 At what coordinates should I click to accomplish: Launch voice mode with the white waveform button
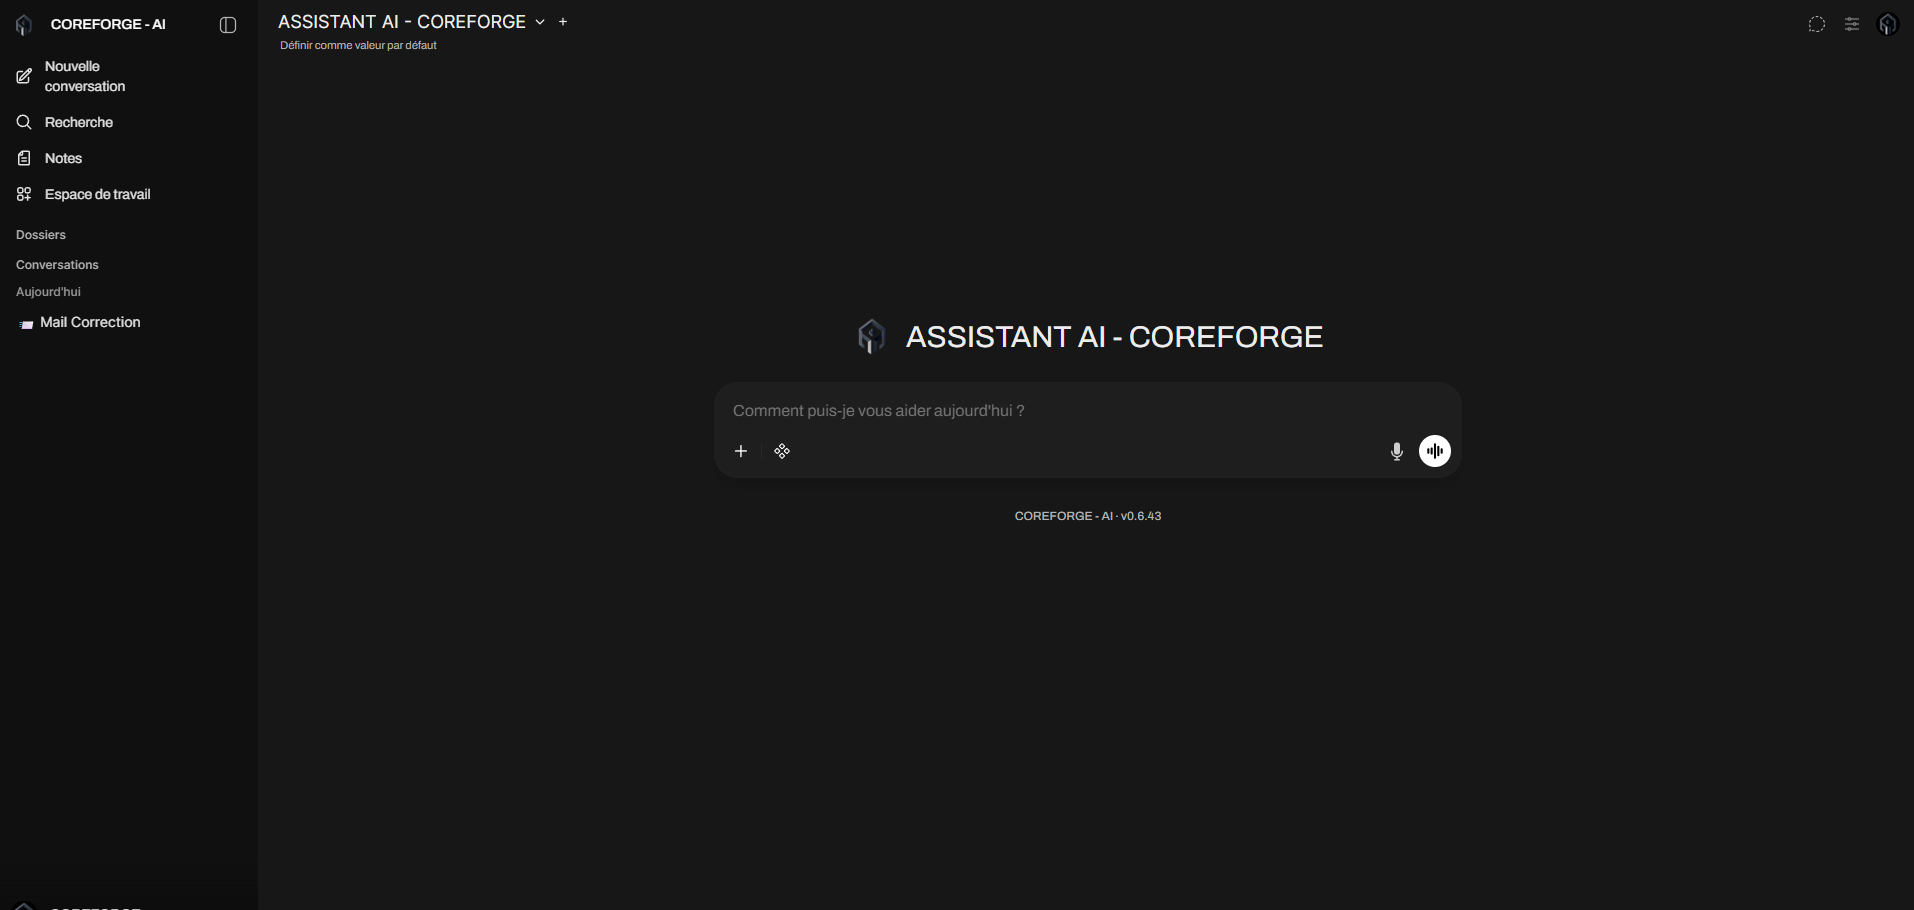pos(1435,452)
